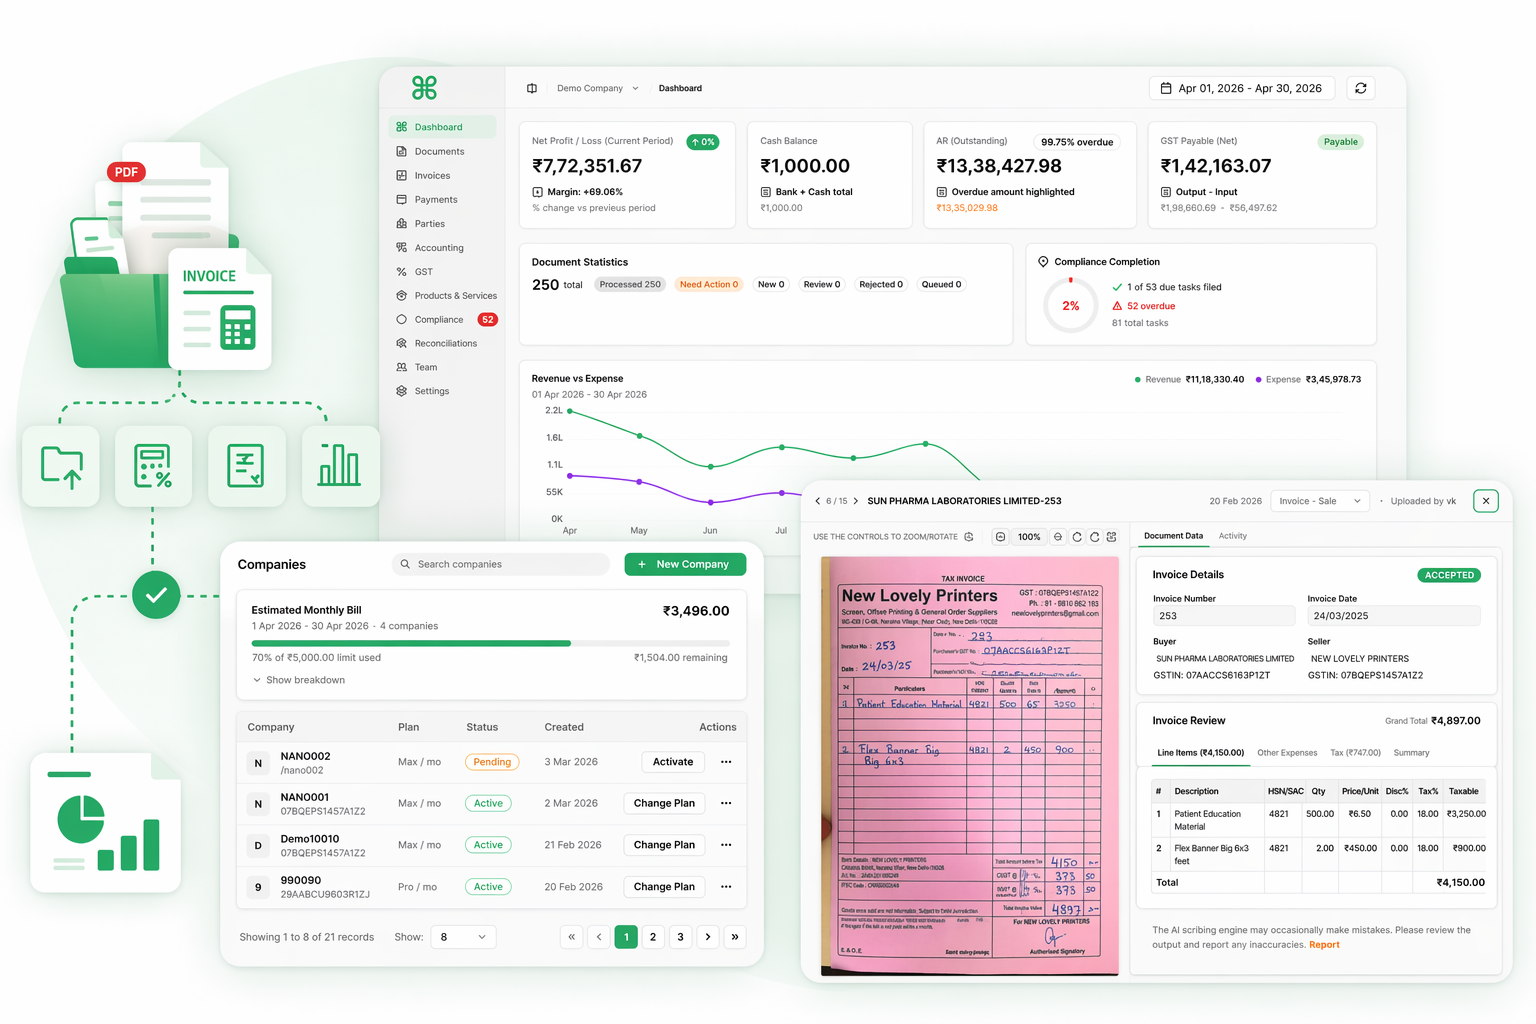
Task: Toggle the sidebar panel icon beside Demo Company
Action: pyautogui.click(x=532, y=88)
